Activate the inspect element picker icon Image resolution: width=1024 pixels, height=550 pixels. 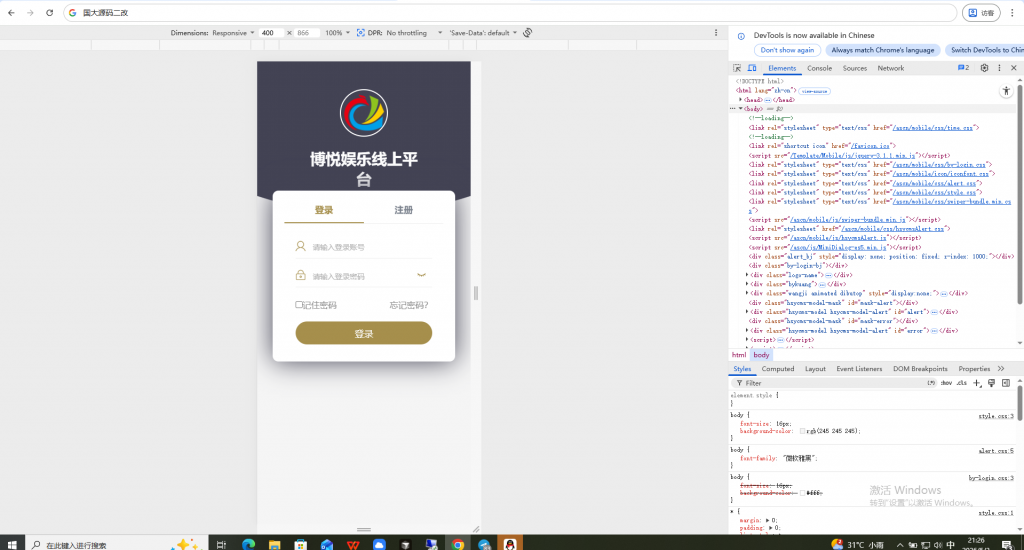pos(737,68)
